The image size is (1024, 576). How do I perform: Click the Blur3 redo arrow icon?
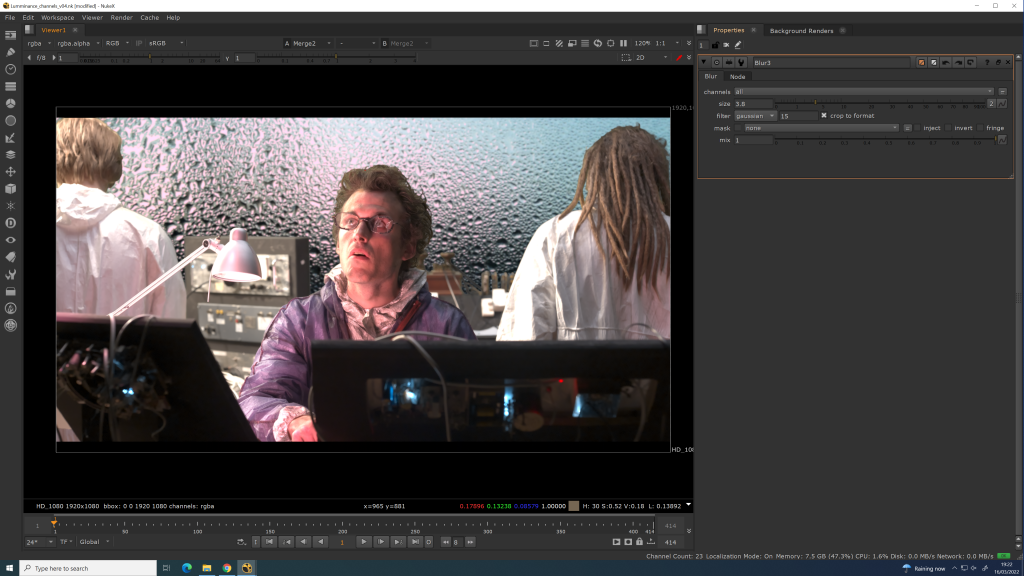click(958, 63)
